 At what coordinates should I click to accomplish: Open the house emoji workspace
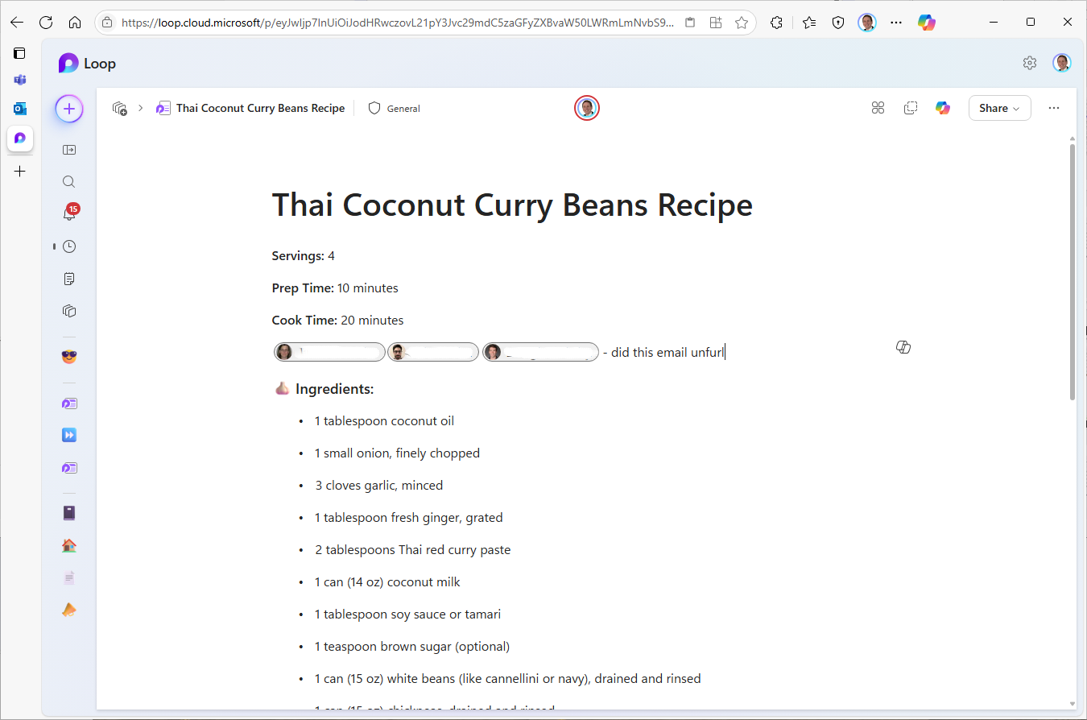pos(69,545)
